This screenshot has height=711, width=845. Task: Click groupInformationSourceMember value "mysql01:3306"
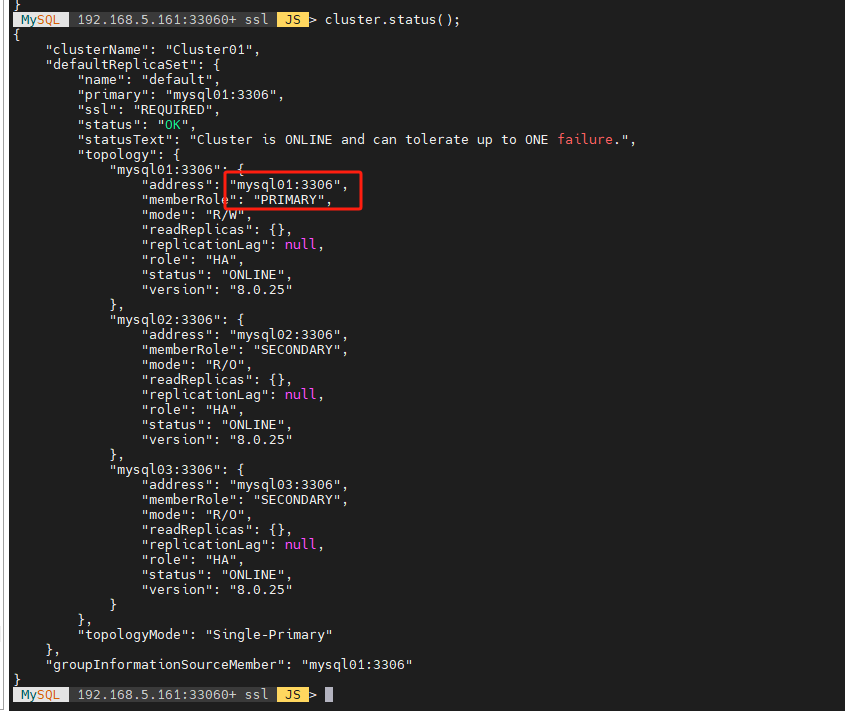pyautogui.click(x=357, y=665)
